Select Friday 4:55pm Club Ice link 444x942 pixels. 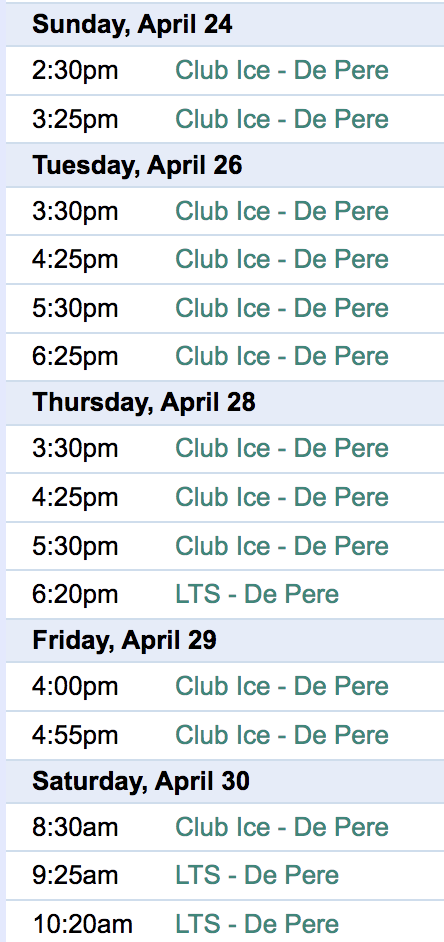tap(282, 735)
